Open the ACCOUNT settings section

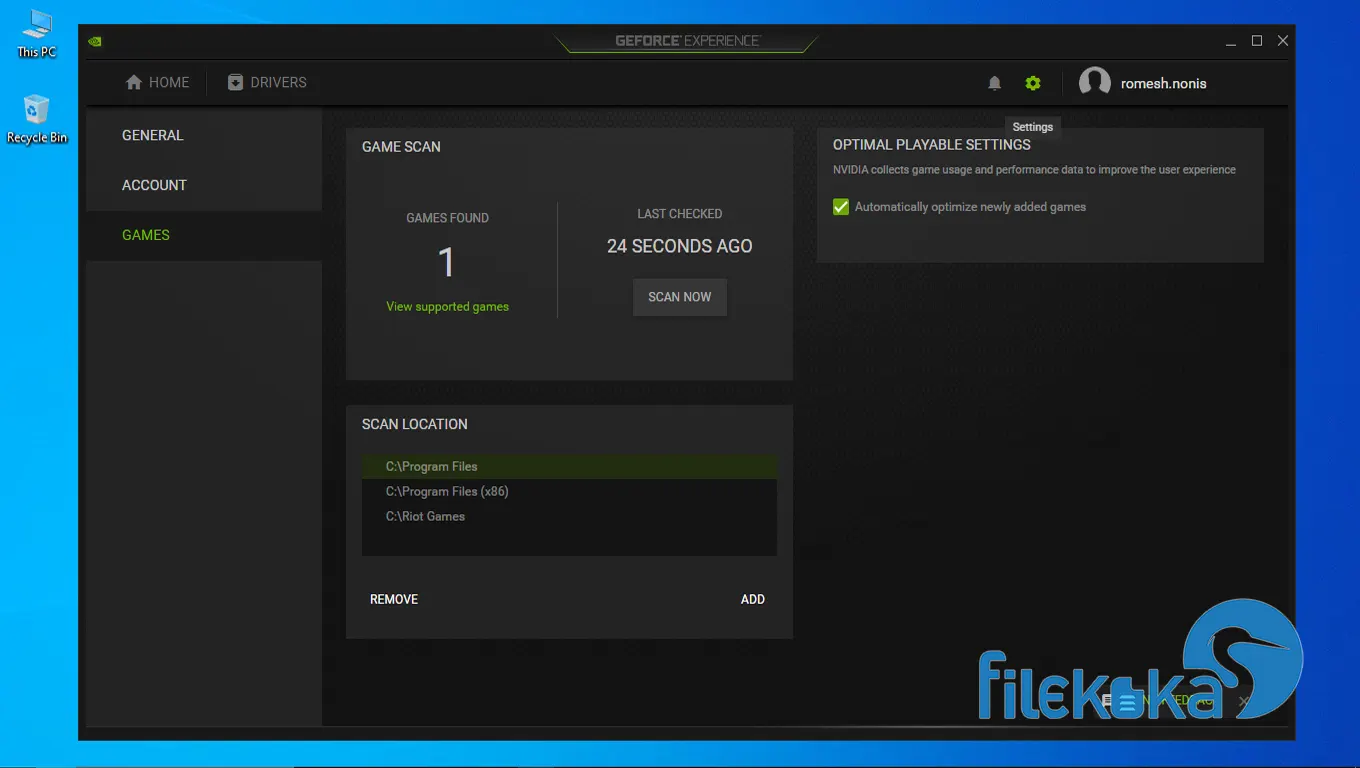[204, 185]
